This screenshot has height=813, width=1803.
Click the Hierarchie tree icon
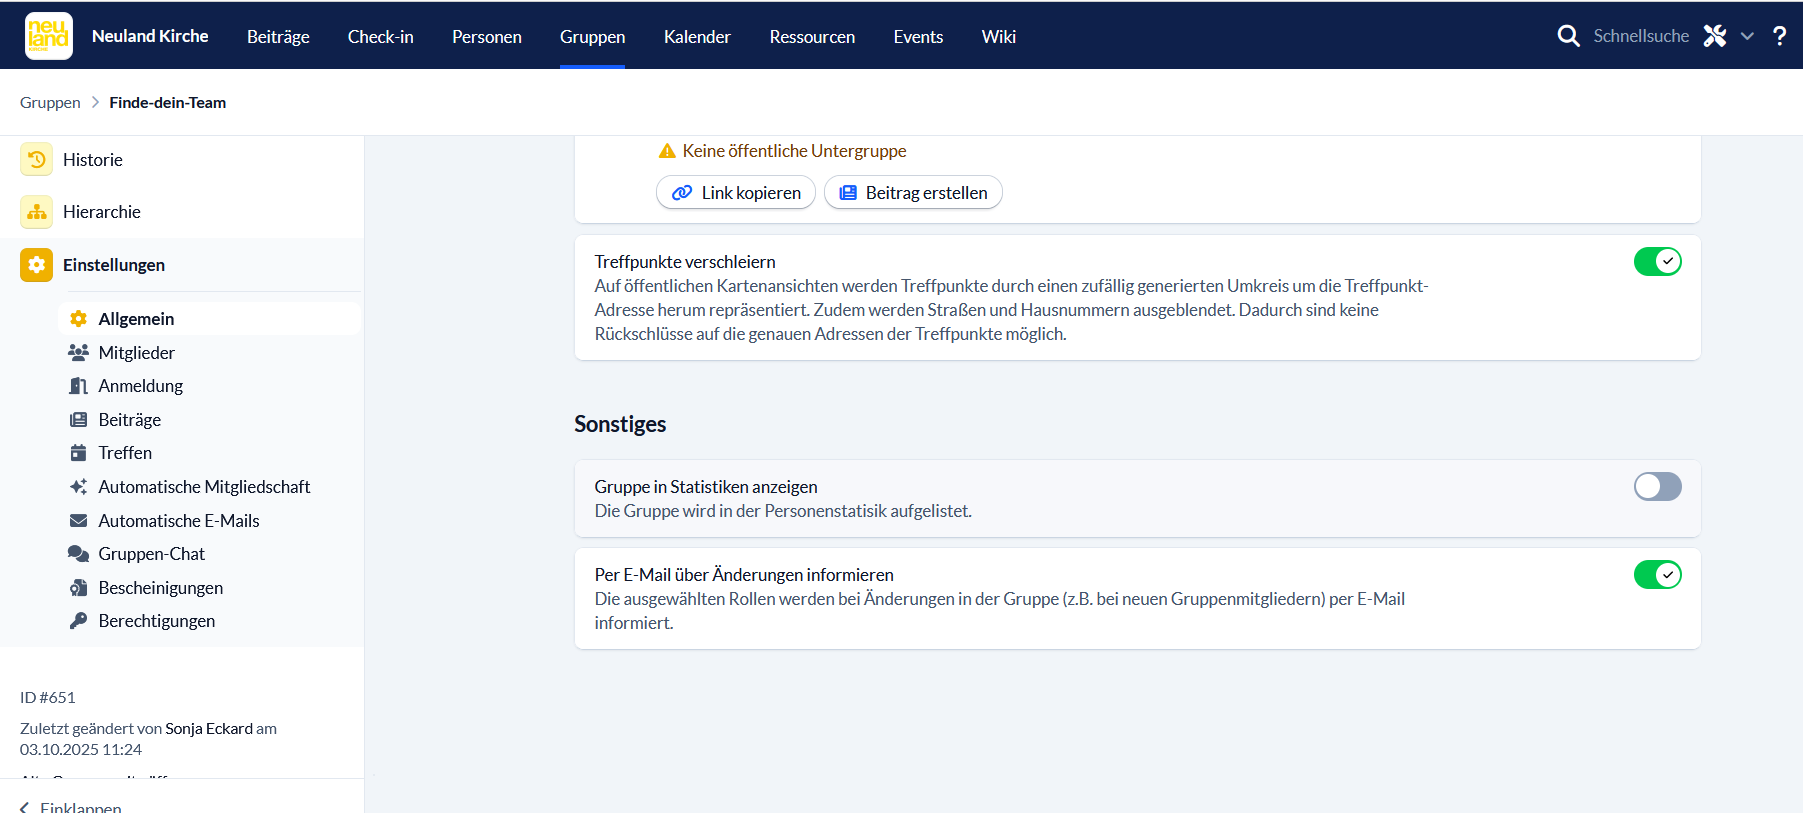[x=37, y=212]
